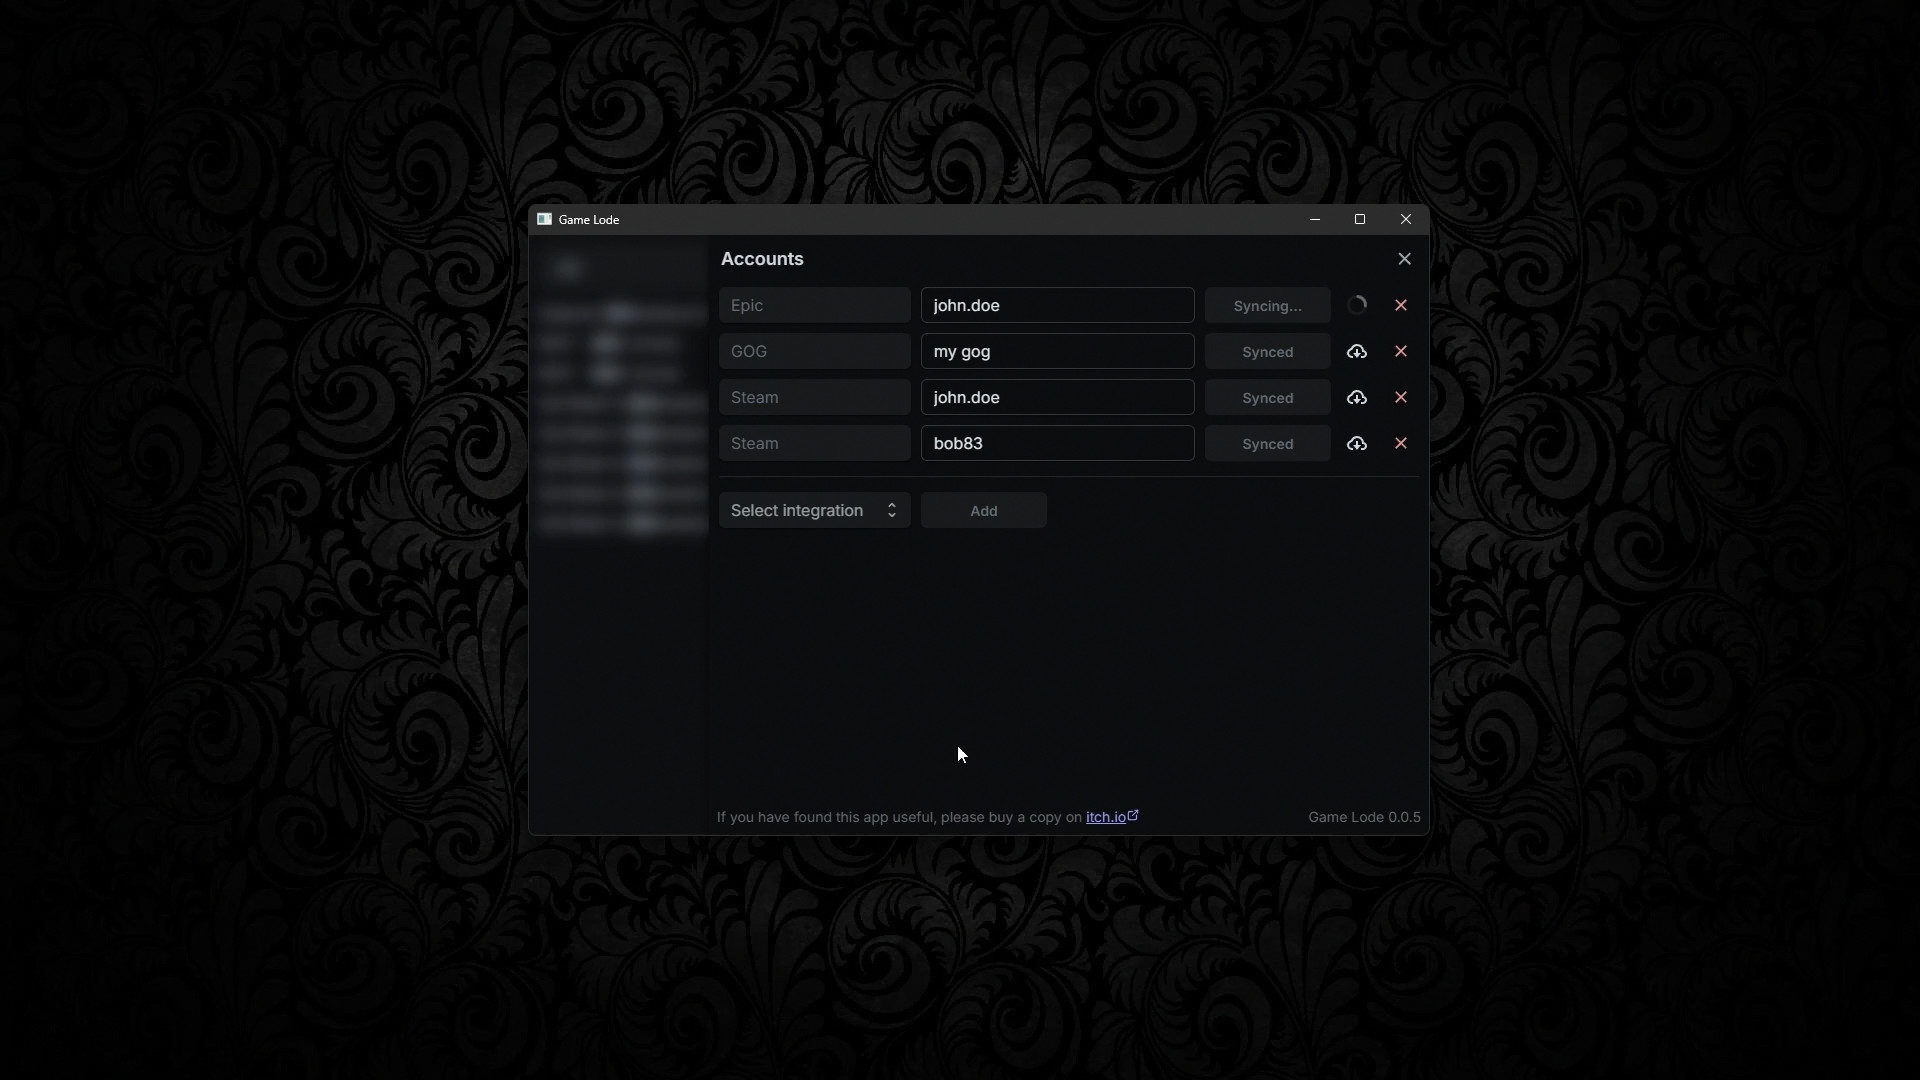Open the Select integration dropdown
1920x1080 pixels.
click(814, 511)
